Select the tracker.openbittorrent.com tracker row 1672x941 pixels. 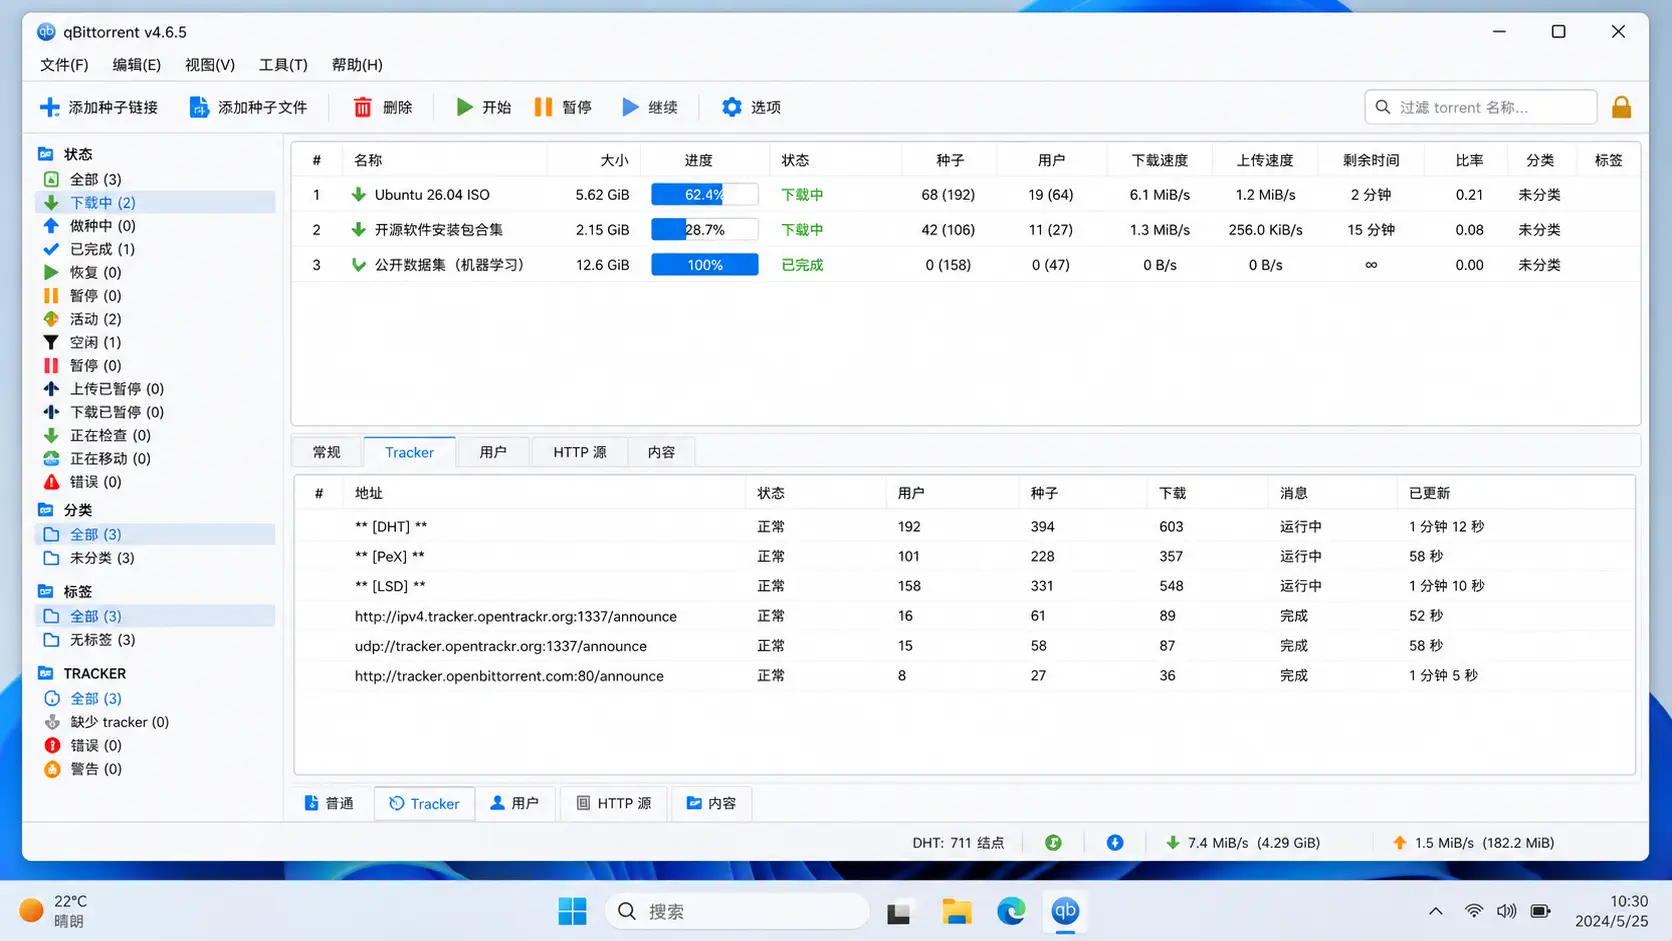(x=965, y=676)
